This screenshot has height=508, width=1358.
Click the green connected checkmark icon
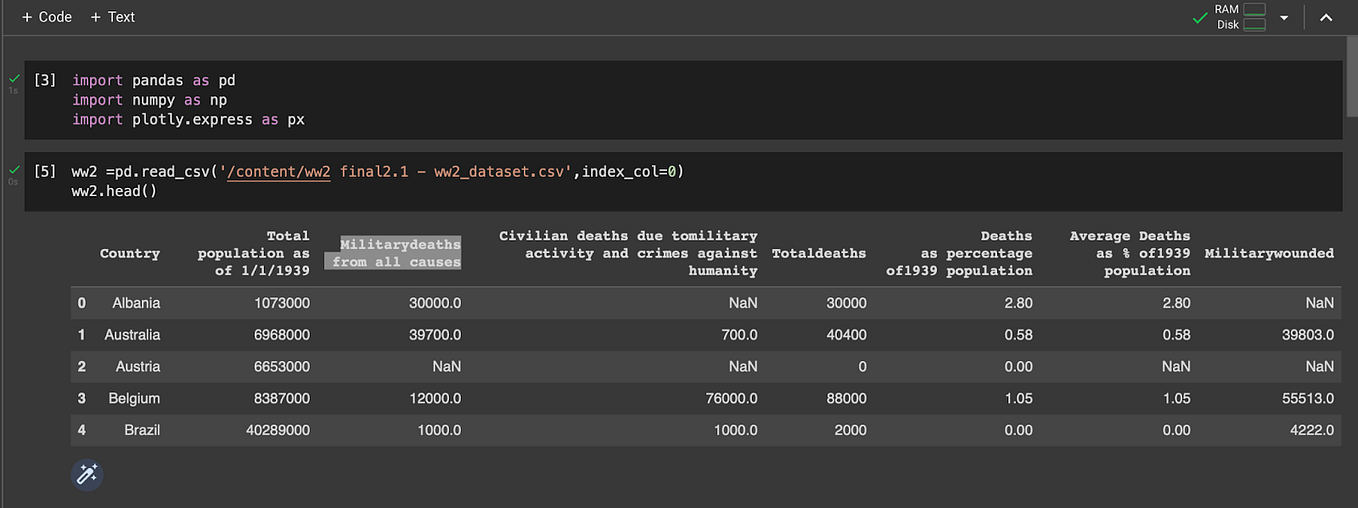1200,17
